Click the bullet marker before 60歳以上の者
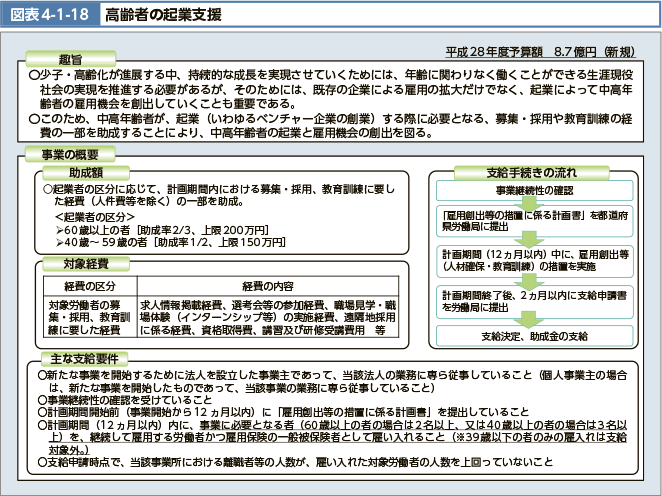 60,230
